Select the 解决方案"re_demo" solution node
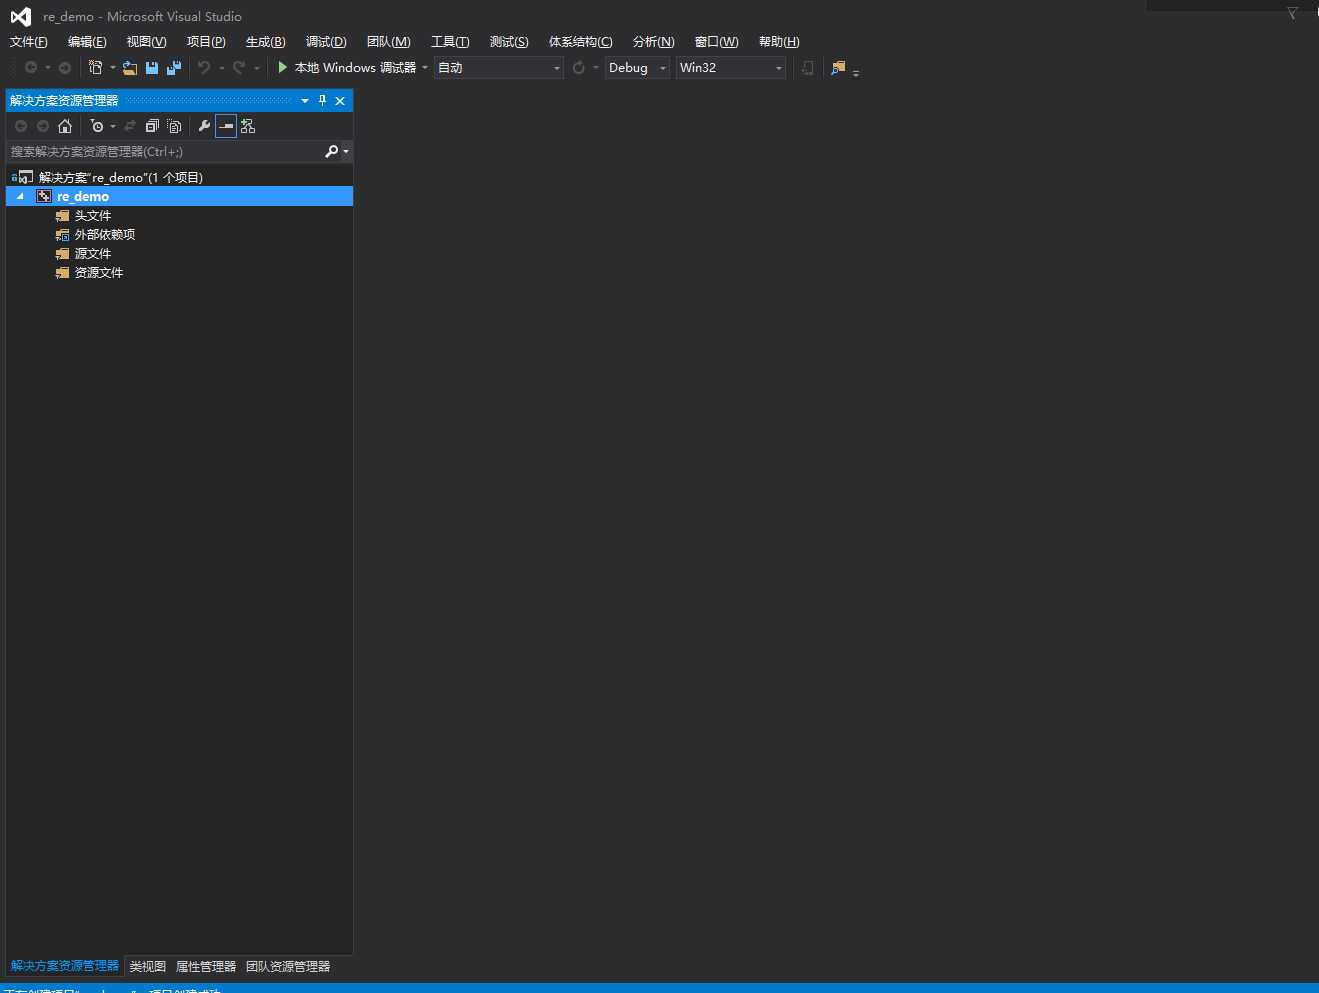Viewport: 1319px width, 993px height. 120,177
